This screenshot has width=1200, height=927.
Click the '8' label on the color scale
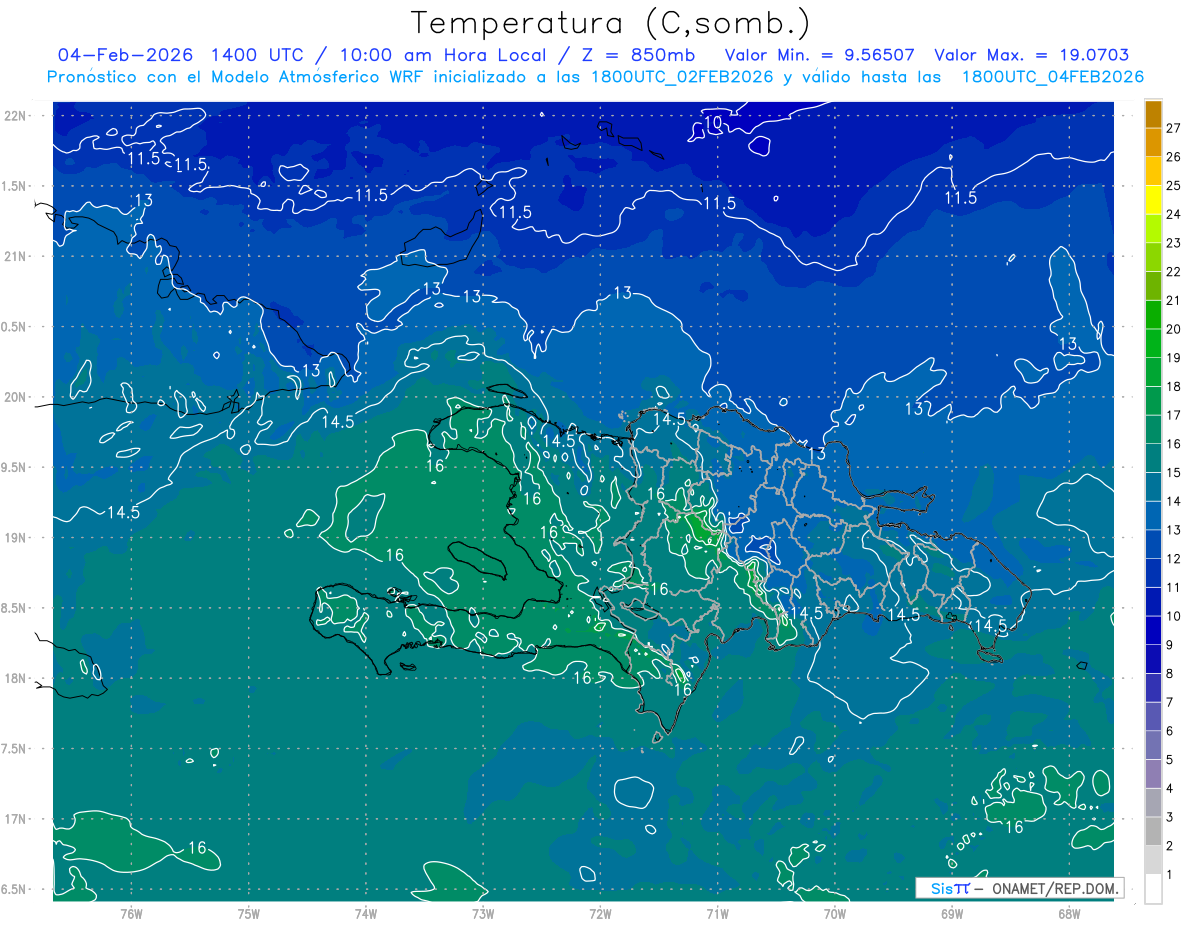click(1170, 673)
